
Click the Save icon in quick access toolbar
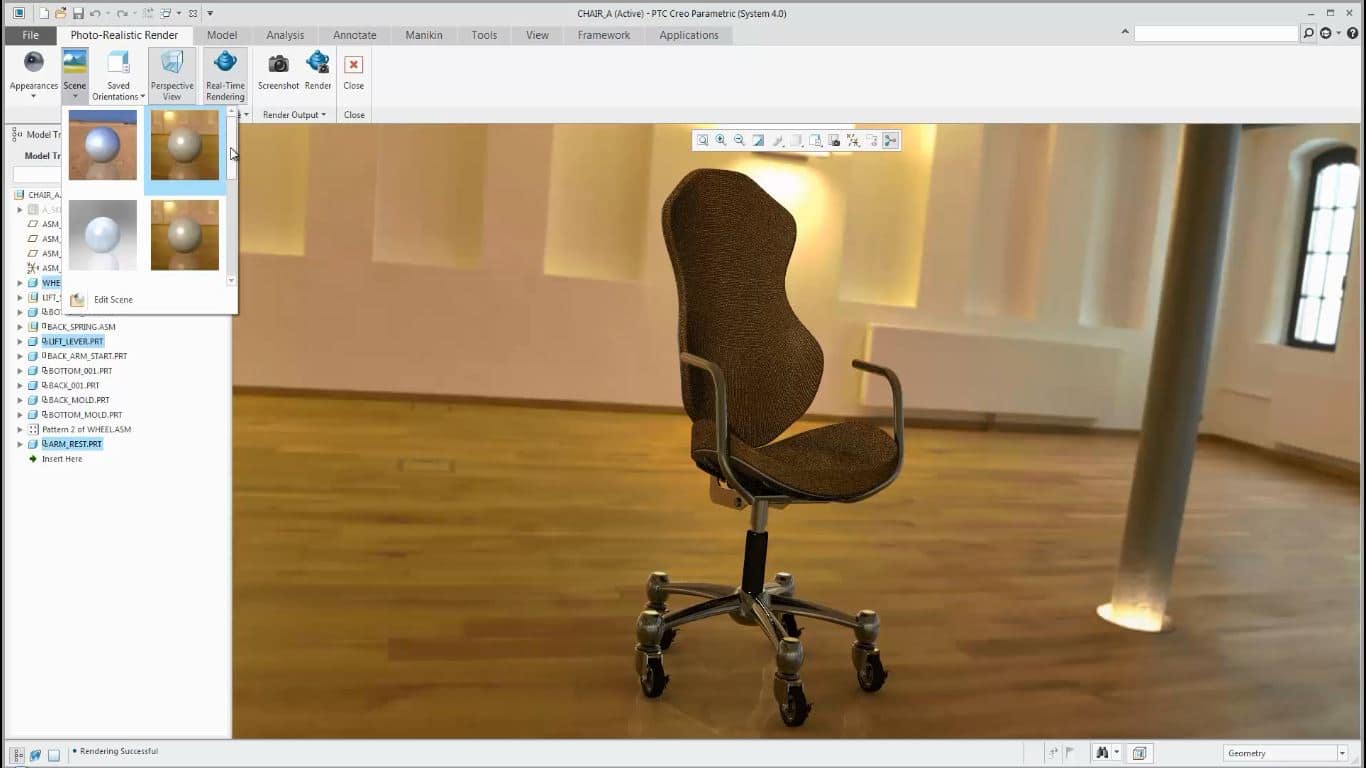click(77, 13)
